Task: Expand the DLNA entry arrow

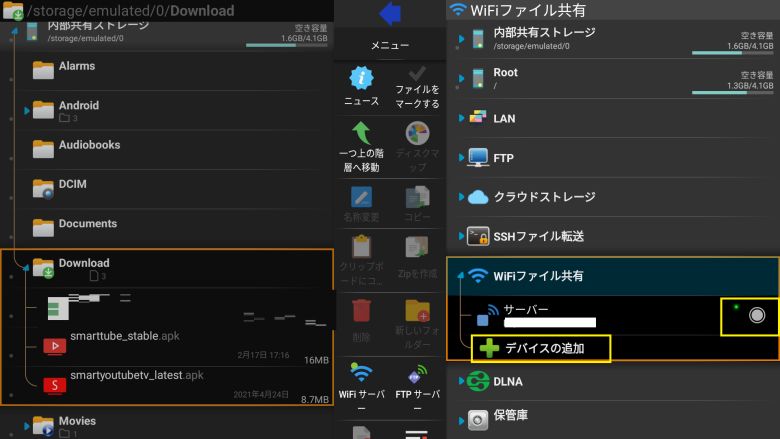Action: tap(461, 381)
